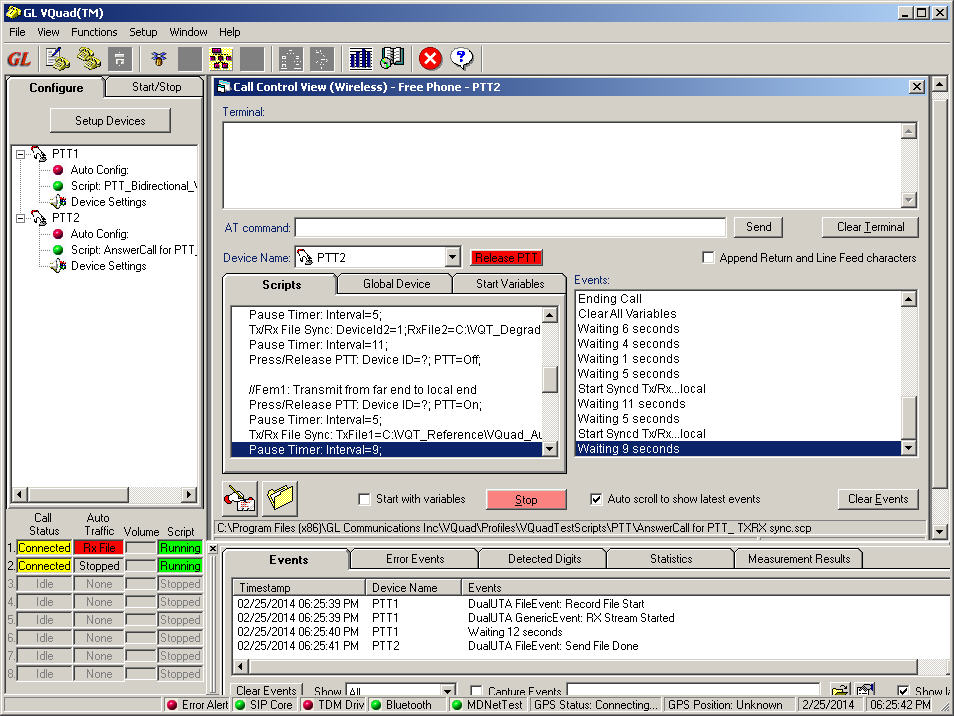Click the bee-shaped toolbar icon

tap(159, 59)
